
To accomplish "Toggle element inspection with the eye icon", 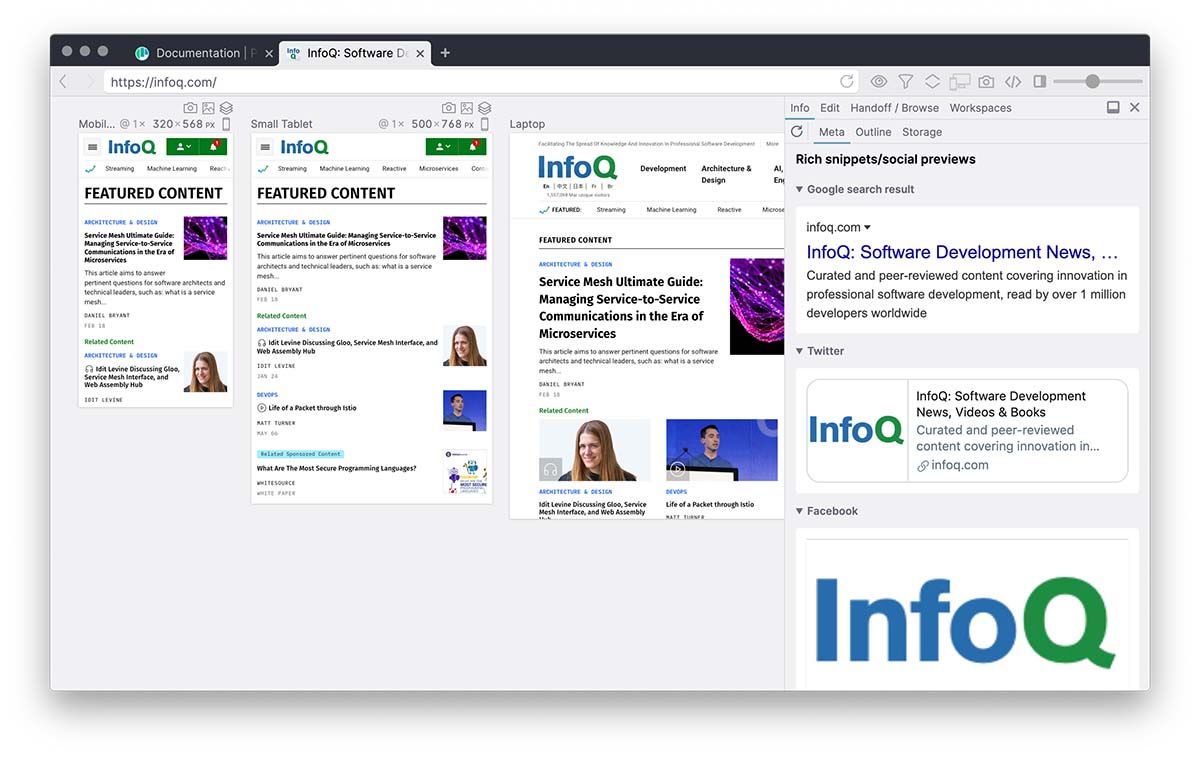I will point(878,81).
